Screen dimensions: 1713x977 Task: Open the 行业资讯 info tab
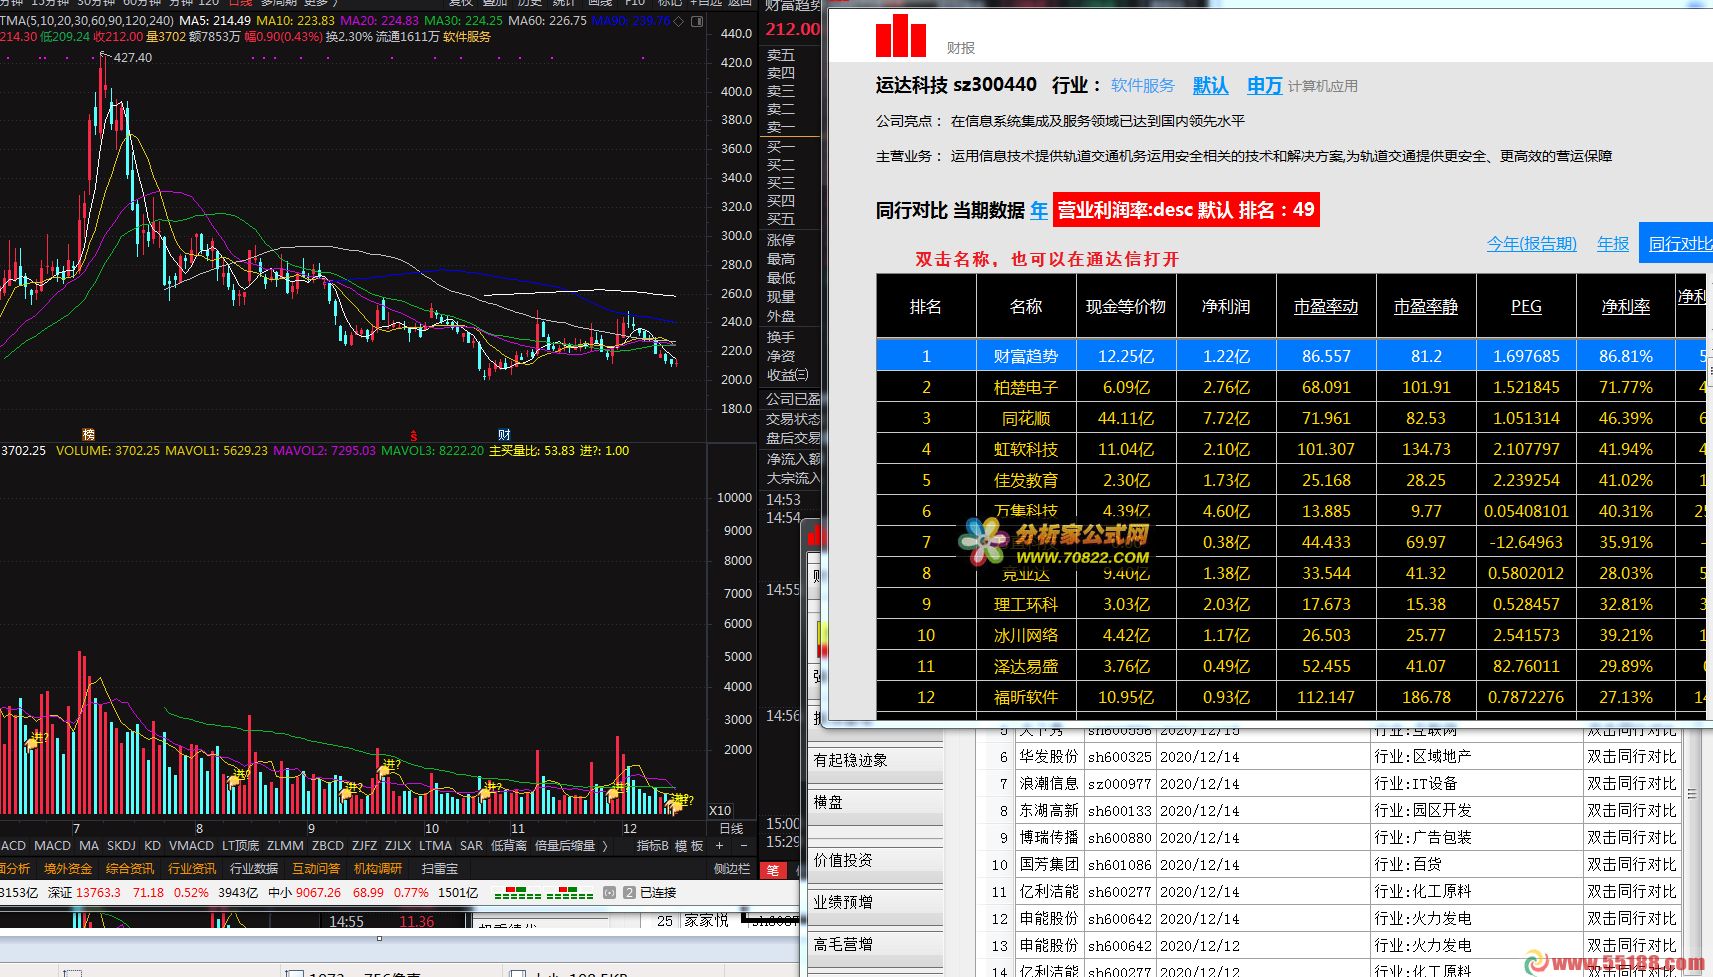point(192,869)
